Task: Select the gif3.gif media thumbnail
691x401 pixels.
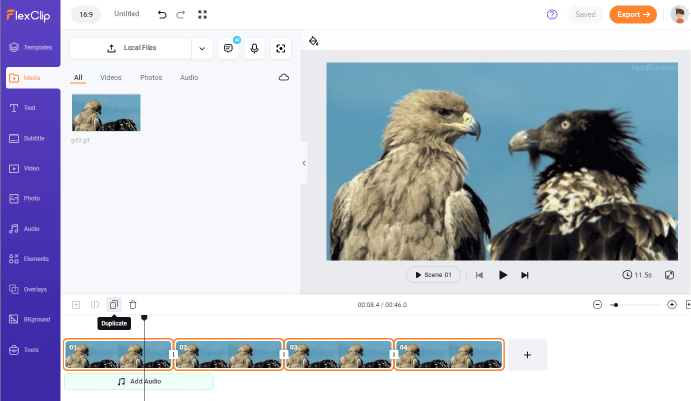Action: pos(106,112)
